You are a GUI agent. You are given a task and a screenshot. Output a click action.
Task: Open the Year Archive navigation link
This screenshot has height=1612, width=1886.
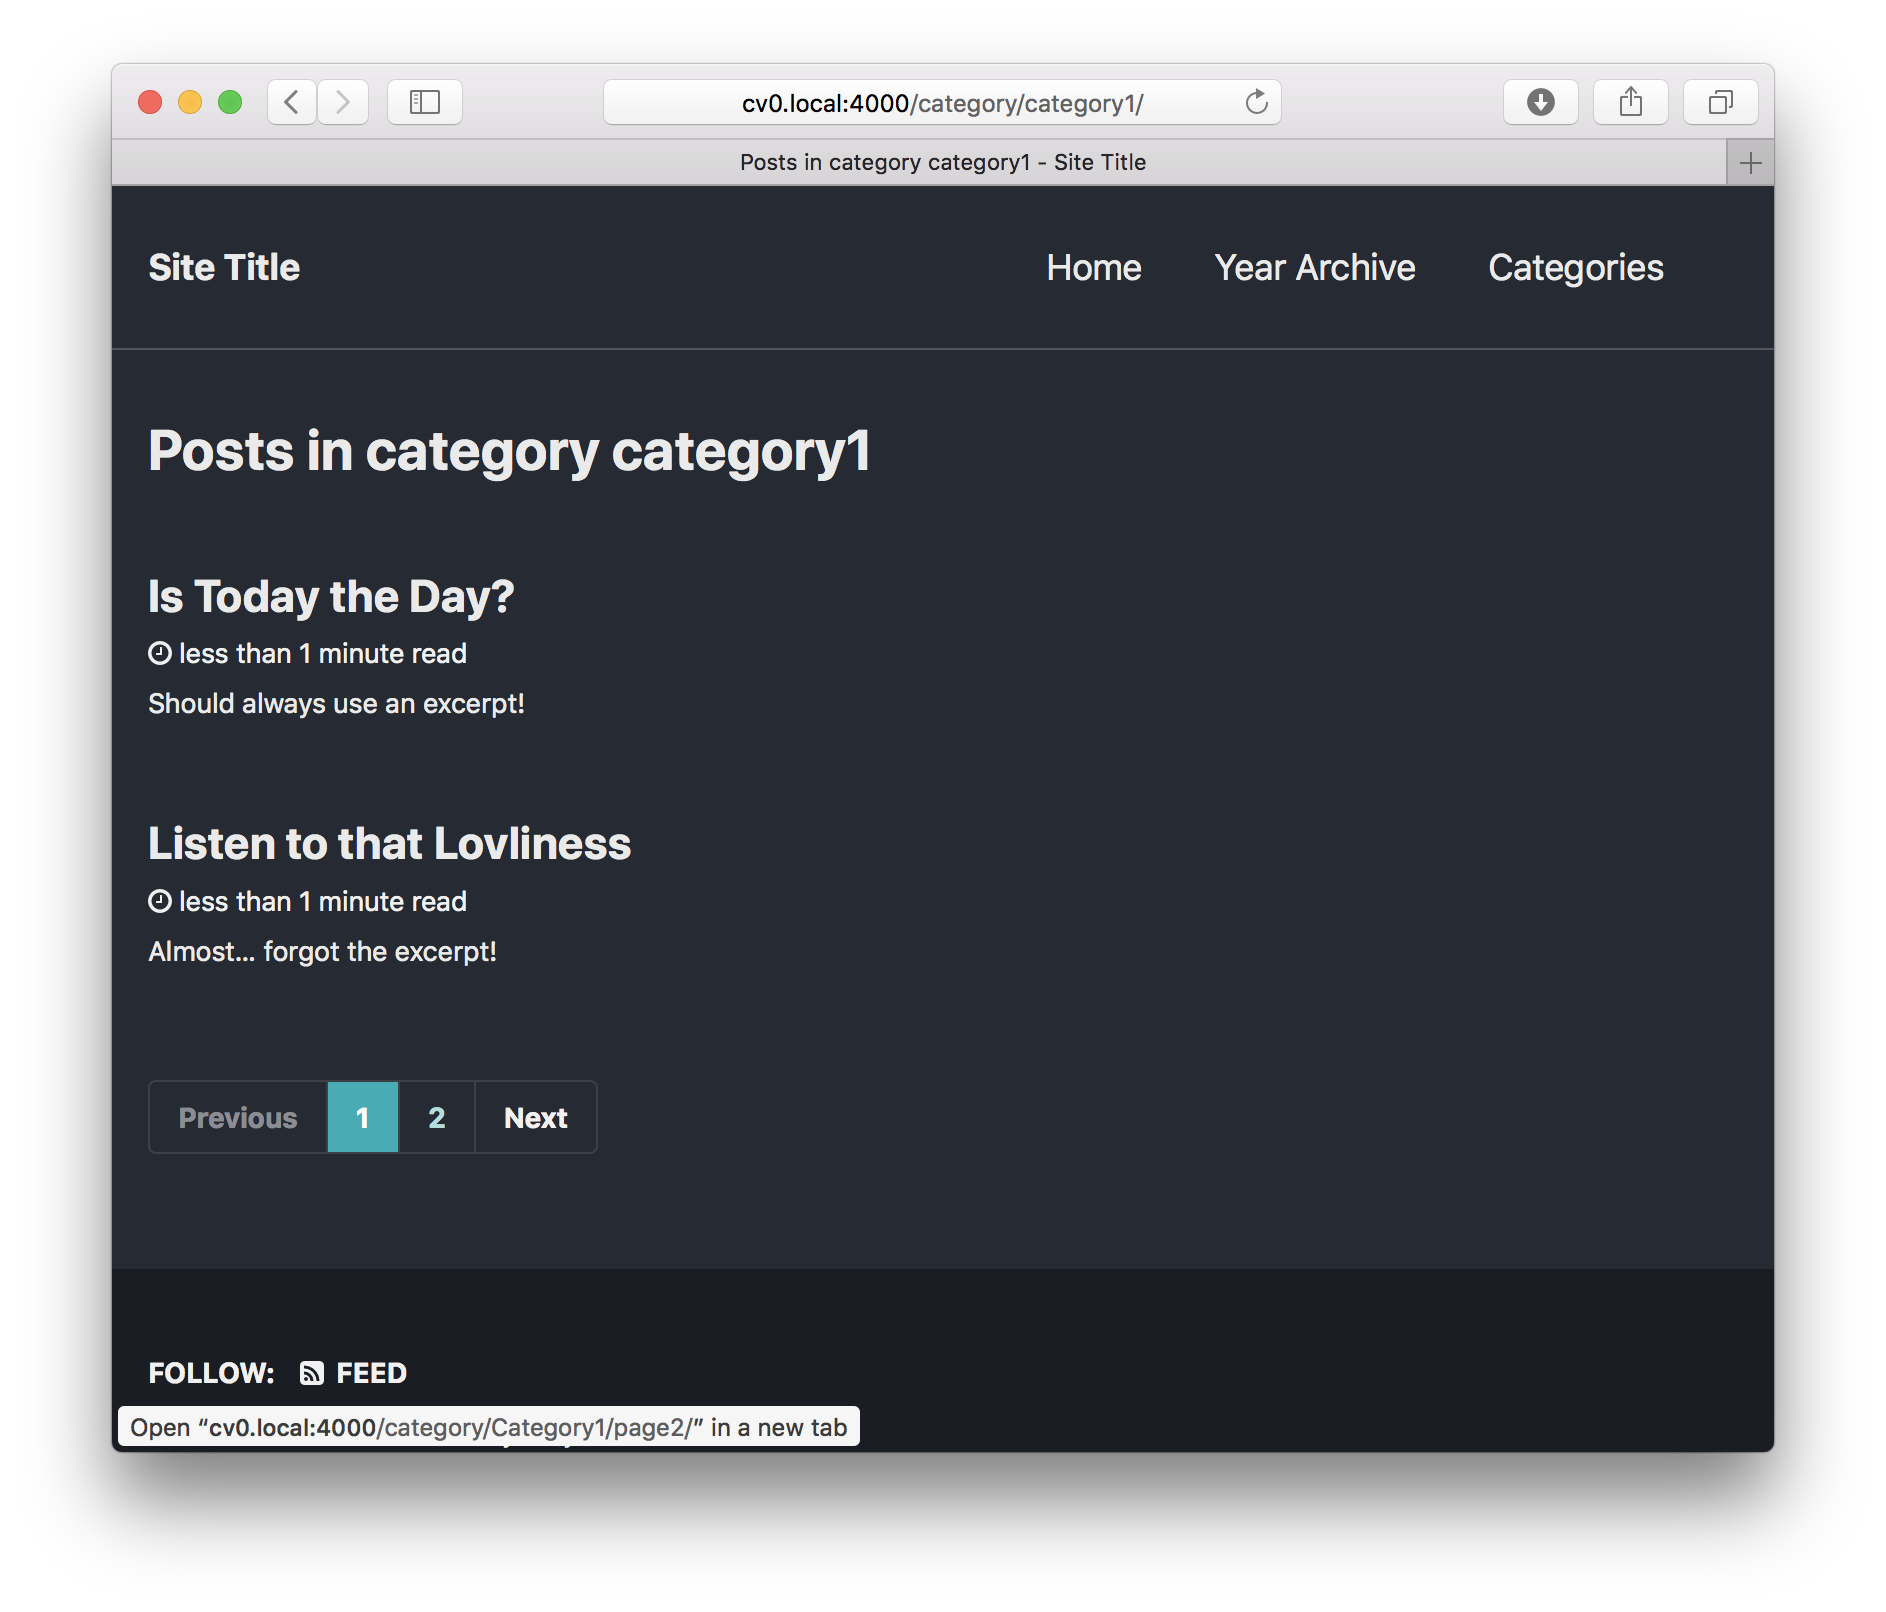click(1315, 268)
